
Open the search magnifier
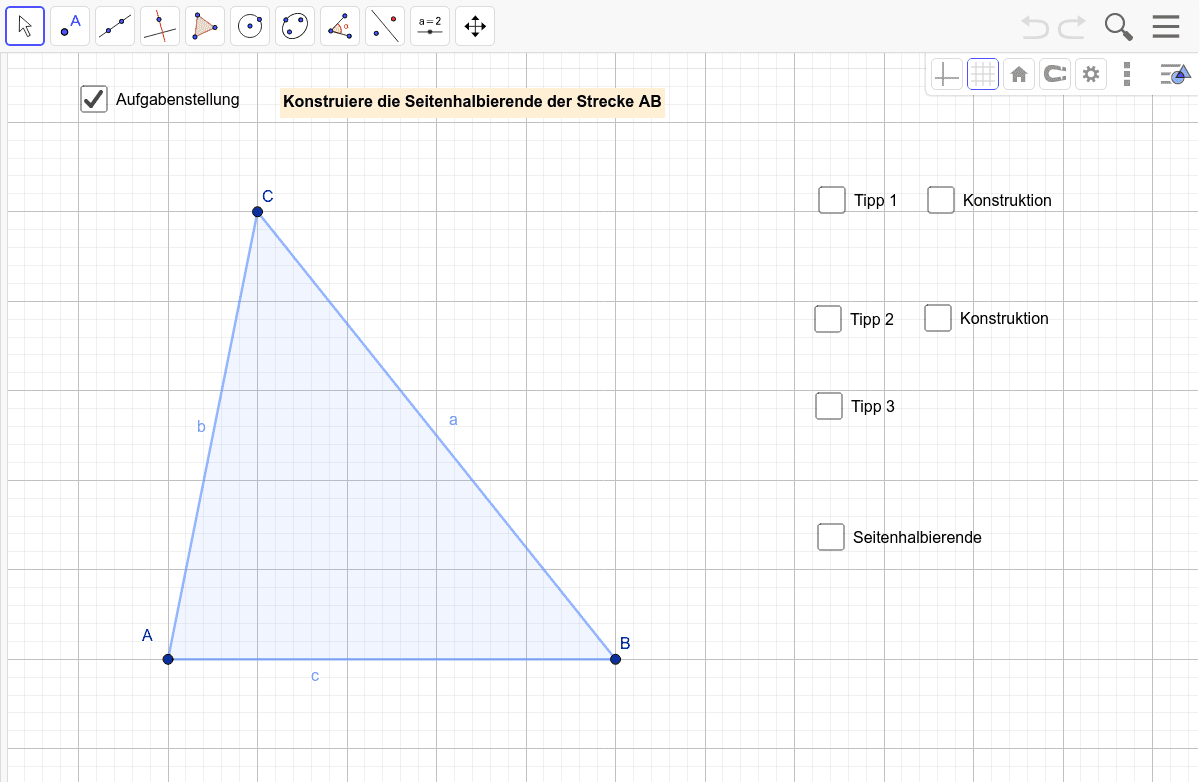pos(1118,27)
